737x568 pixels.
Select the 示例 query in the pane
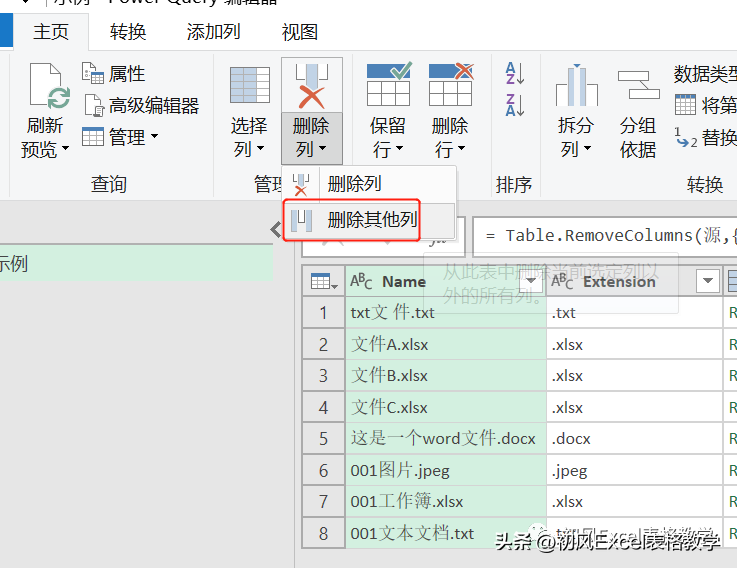(136, 263)
